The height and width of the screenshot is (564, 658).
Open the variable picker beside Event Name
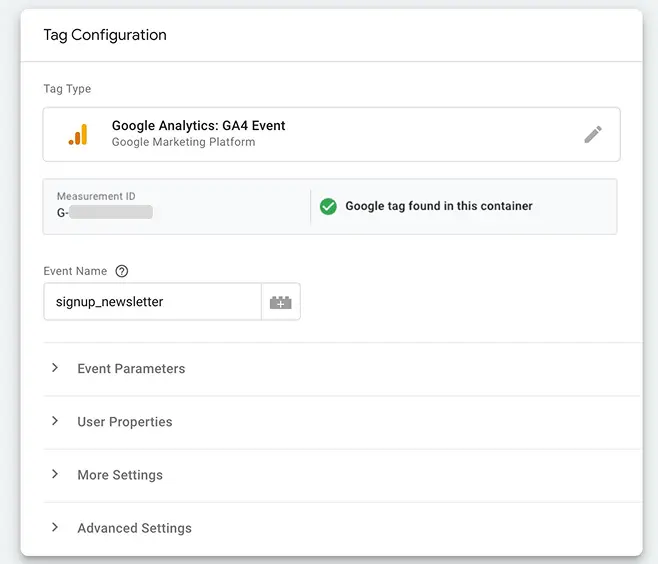[x=281, y=302]
